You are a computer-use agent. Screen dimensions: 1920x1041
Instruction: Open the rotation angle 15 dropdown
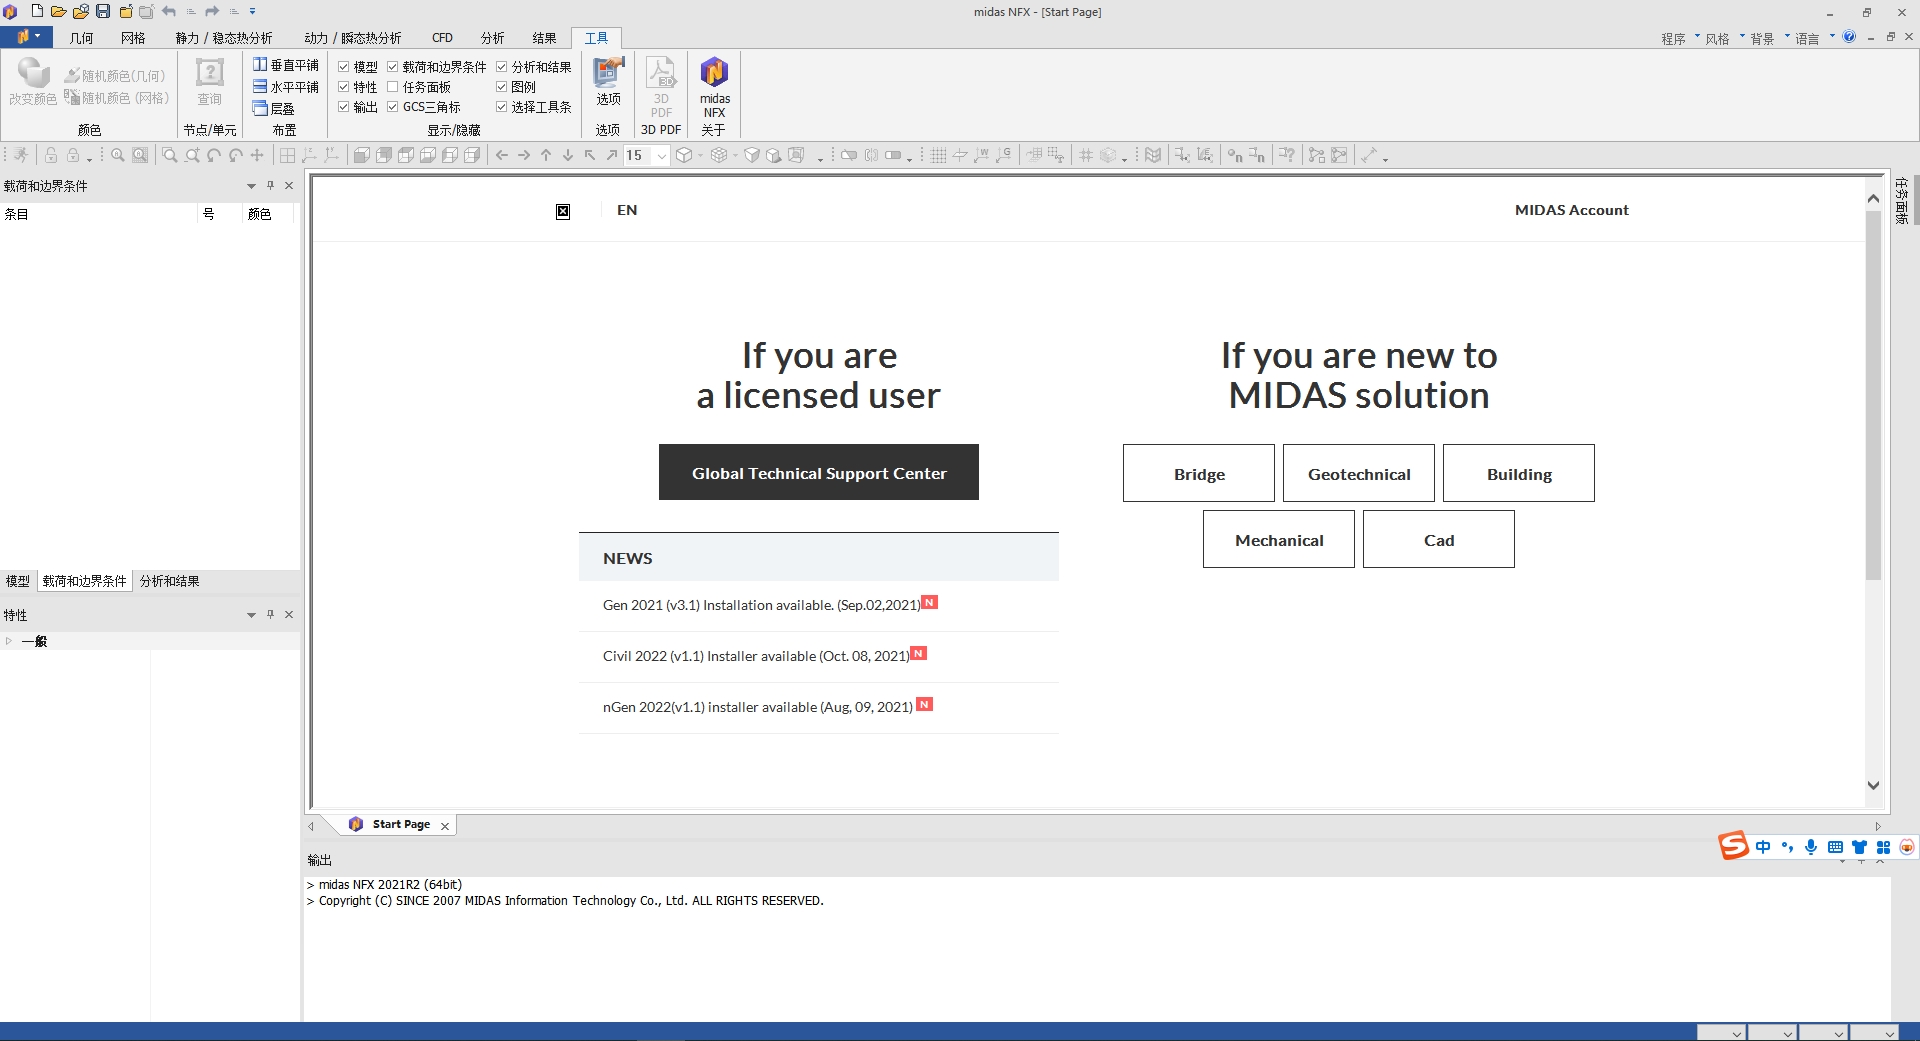click(x=661, y=155)
